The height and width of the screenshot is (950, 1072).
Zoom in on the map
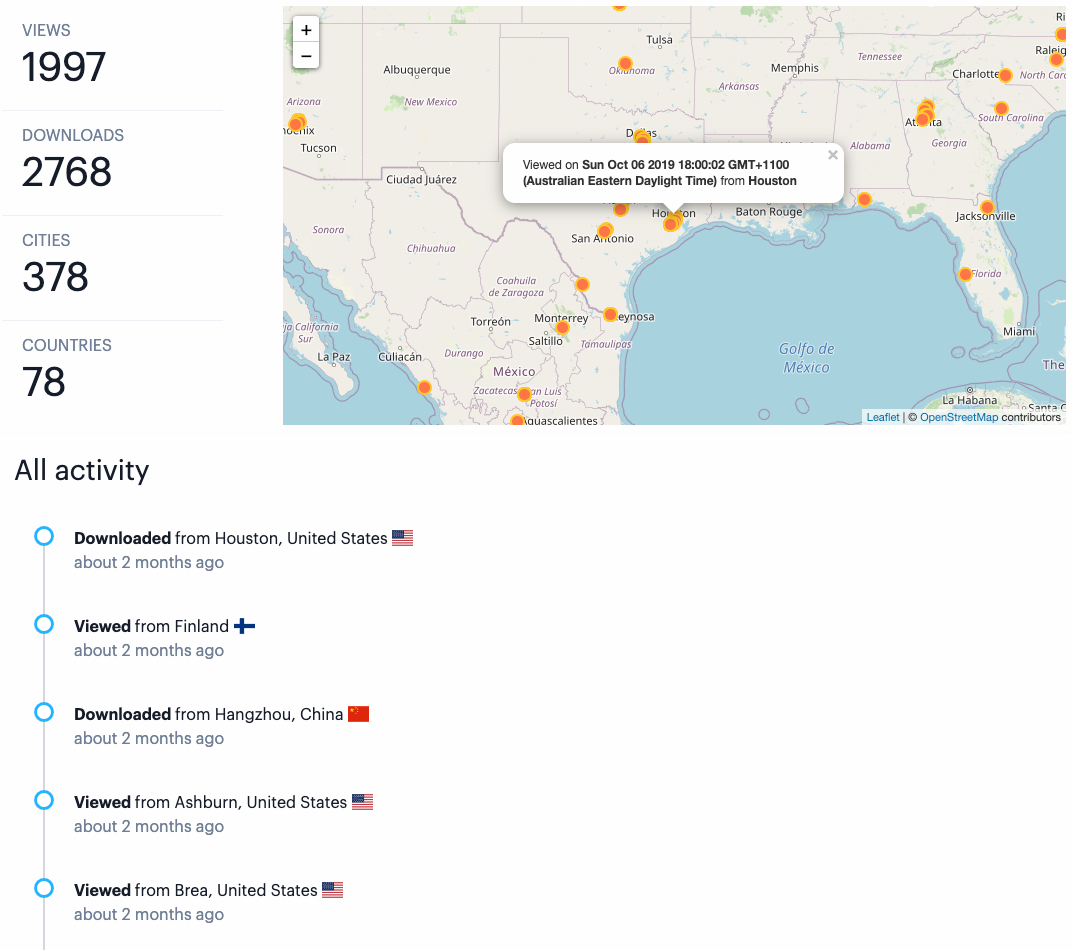[306, 30]
